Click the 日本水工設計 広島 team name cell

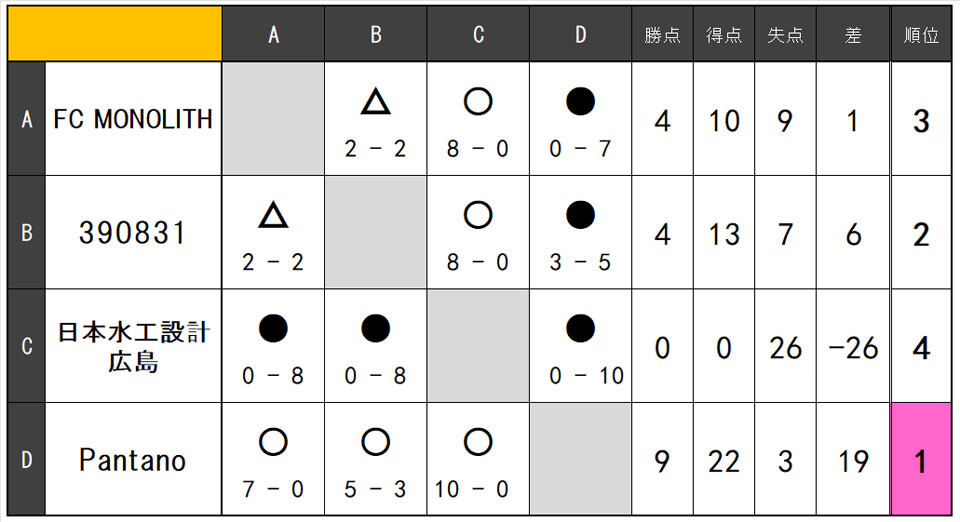(x=133, y=347)
